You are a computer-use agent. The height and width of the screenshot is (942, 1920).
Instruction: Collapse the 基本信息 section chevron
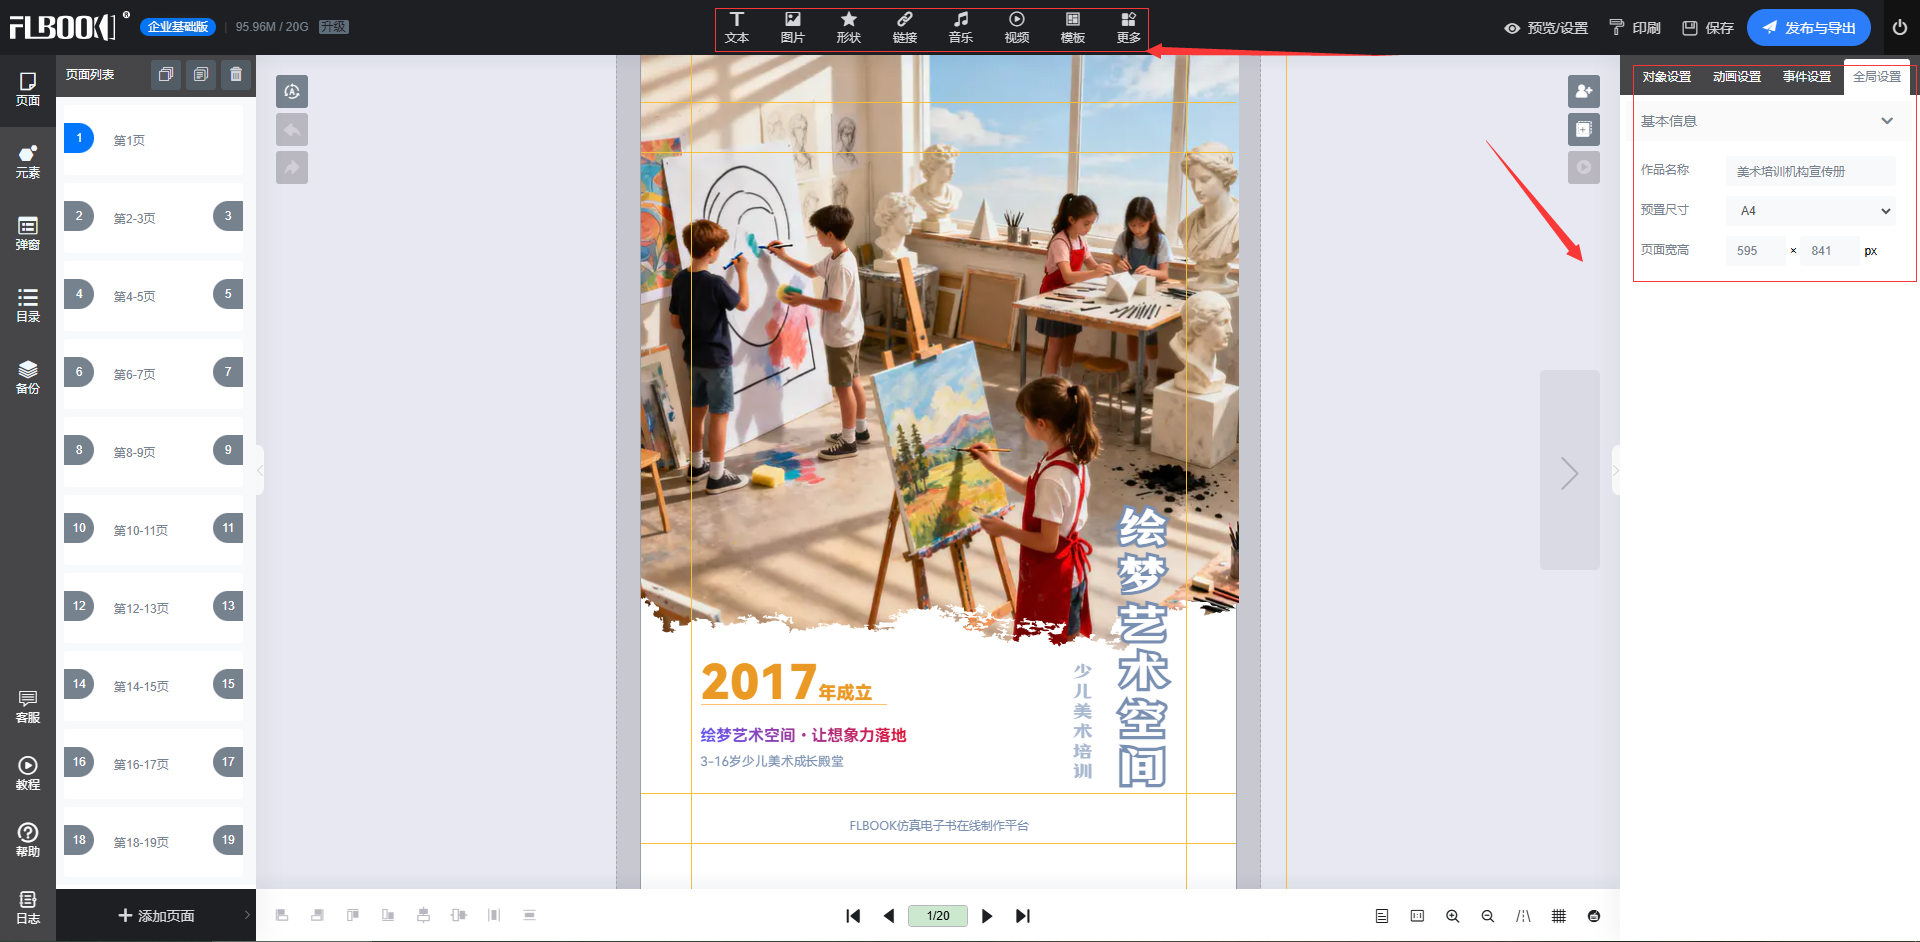1887,121
